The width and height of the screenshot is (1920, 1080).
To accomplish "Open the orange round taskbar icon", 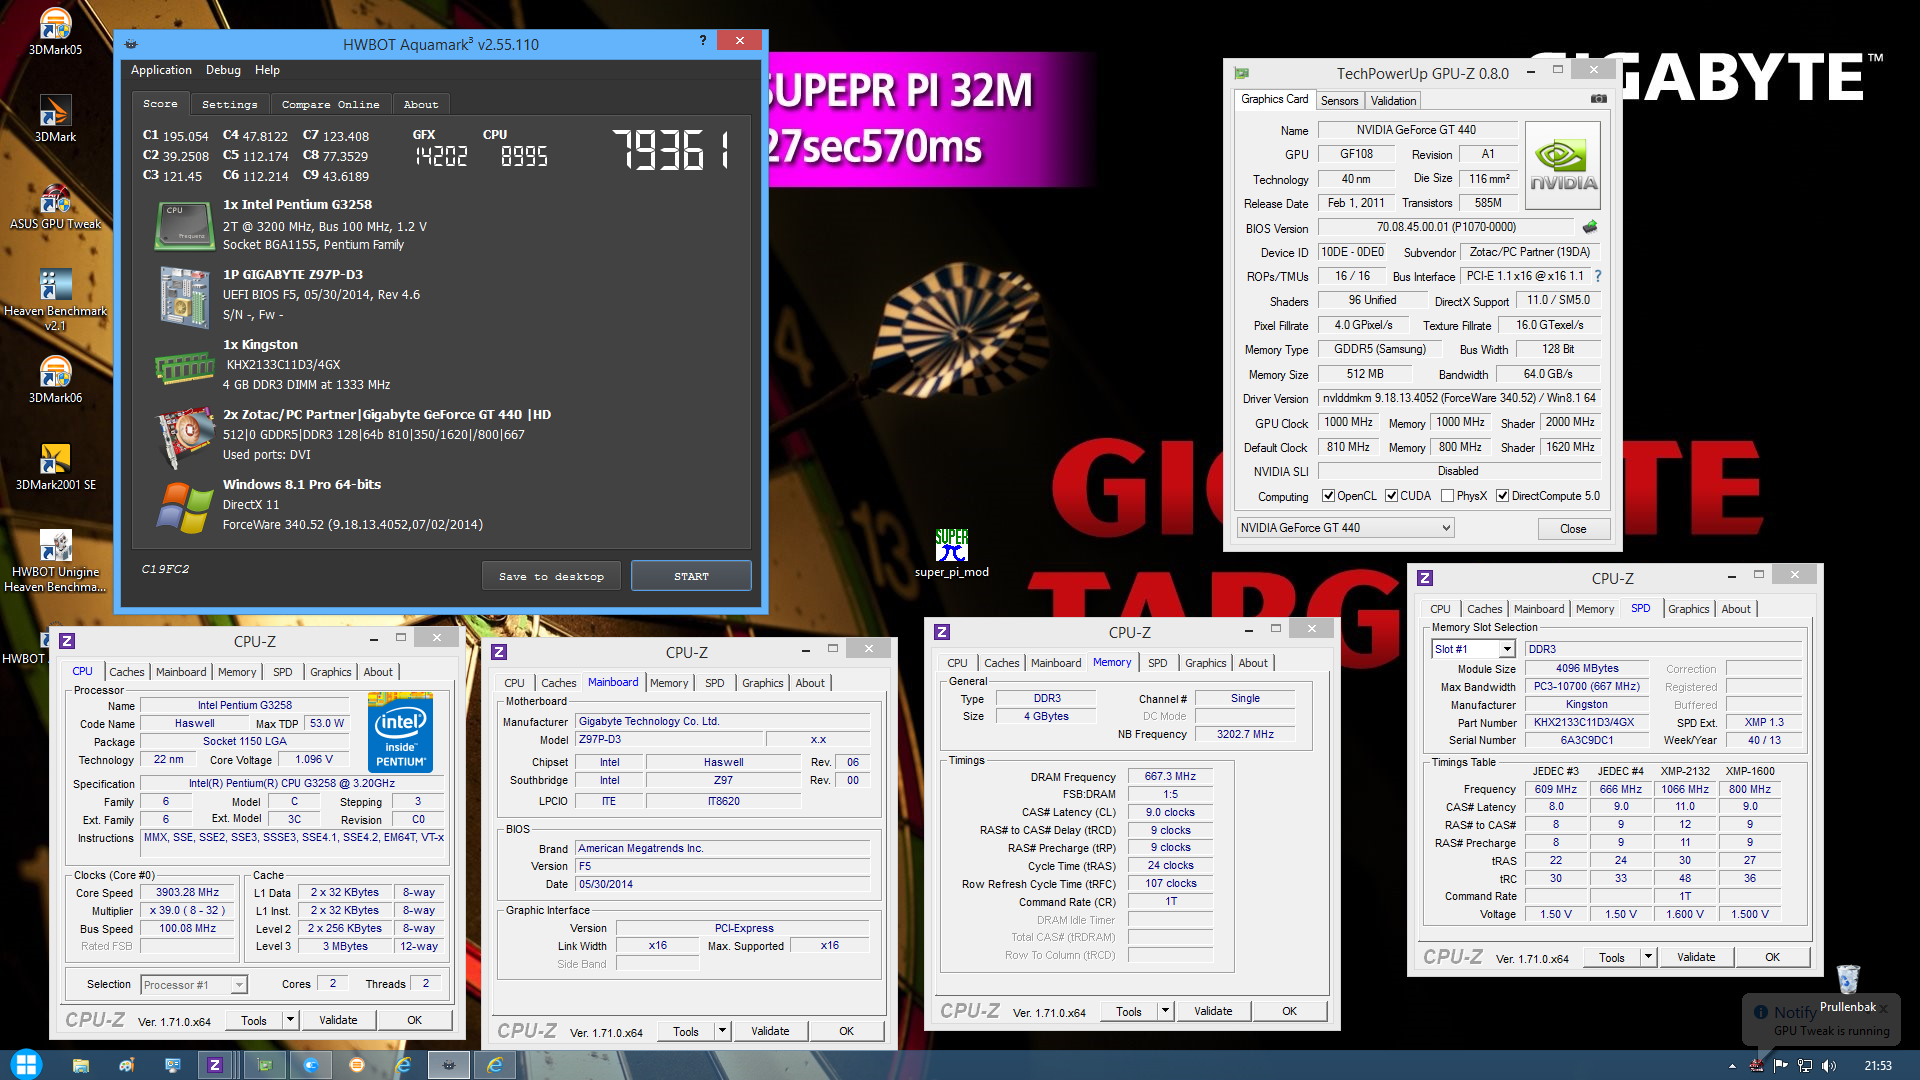I will tap(356, 1065).
